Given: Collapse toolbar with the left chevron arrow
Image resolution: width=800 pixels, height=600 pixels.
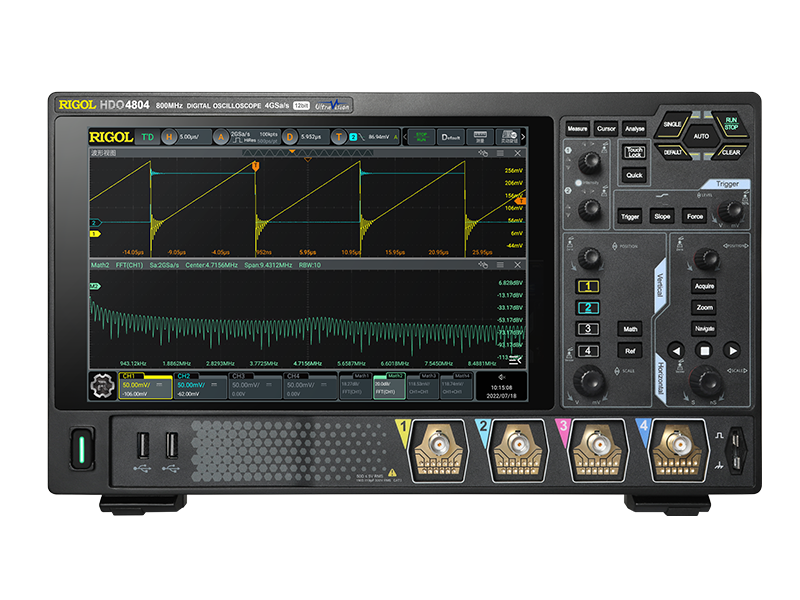Looking at the screenshot, I should (x=405, y=137).
